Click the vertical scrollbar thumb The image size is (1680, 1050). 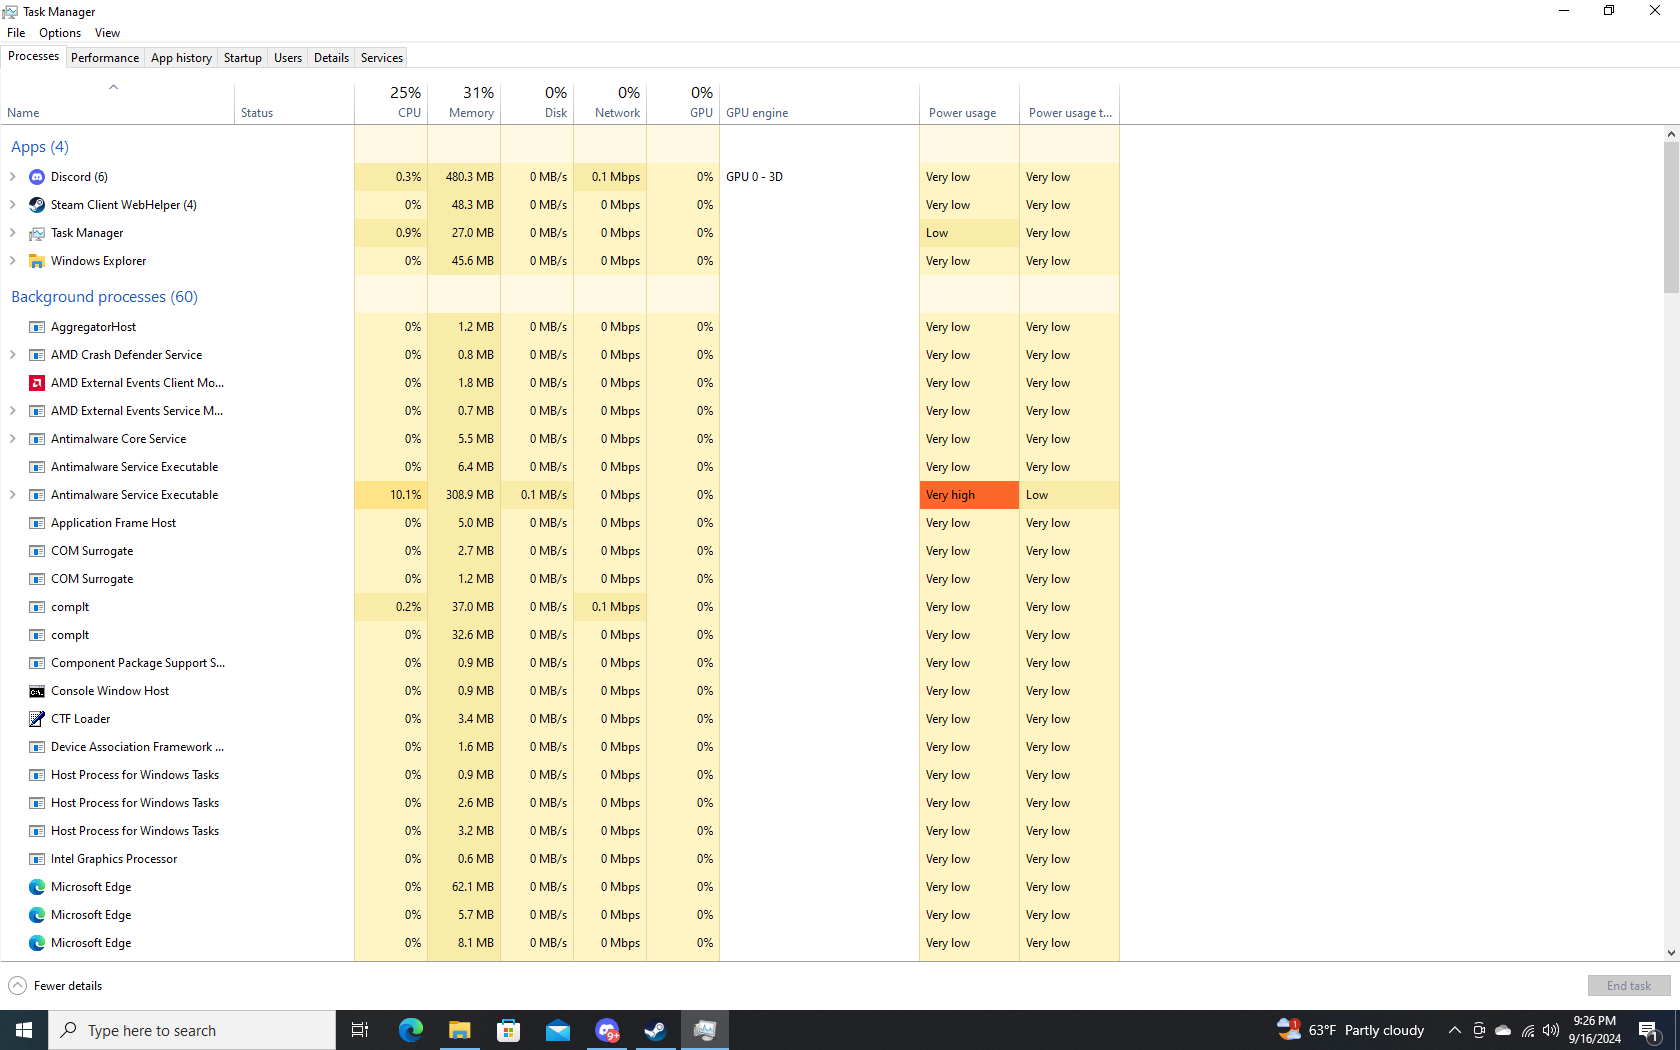click(x=1671, y=217)
